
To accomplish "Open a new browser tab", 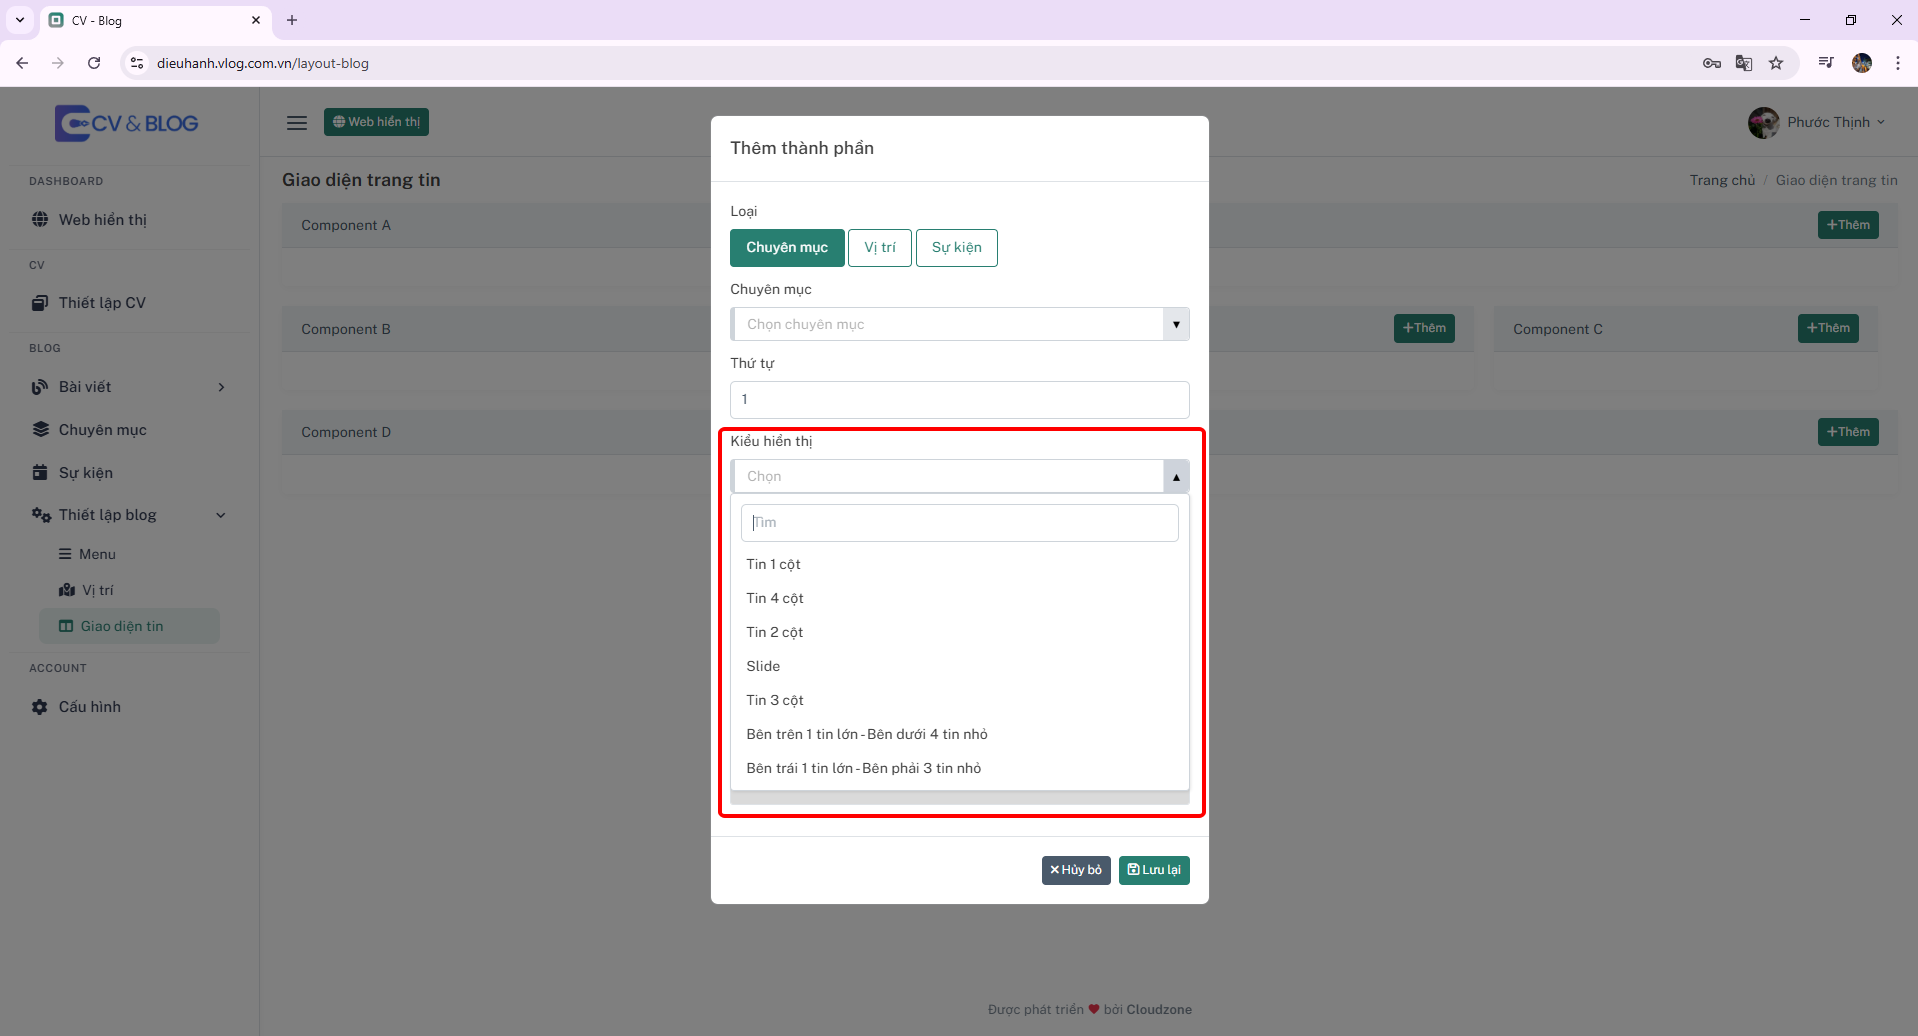I will pyautogui.click(x=292, y=20).
